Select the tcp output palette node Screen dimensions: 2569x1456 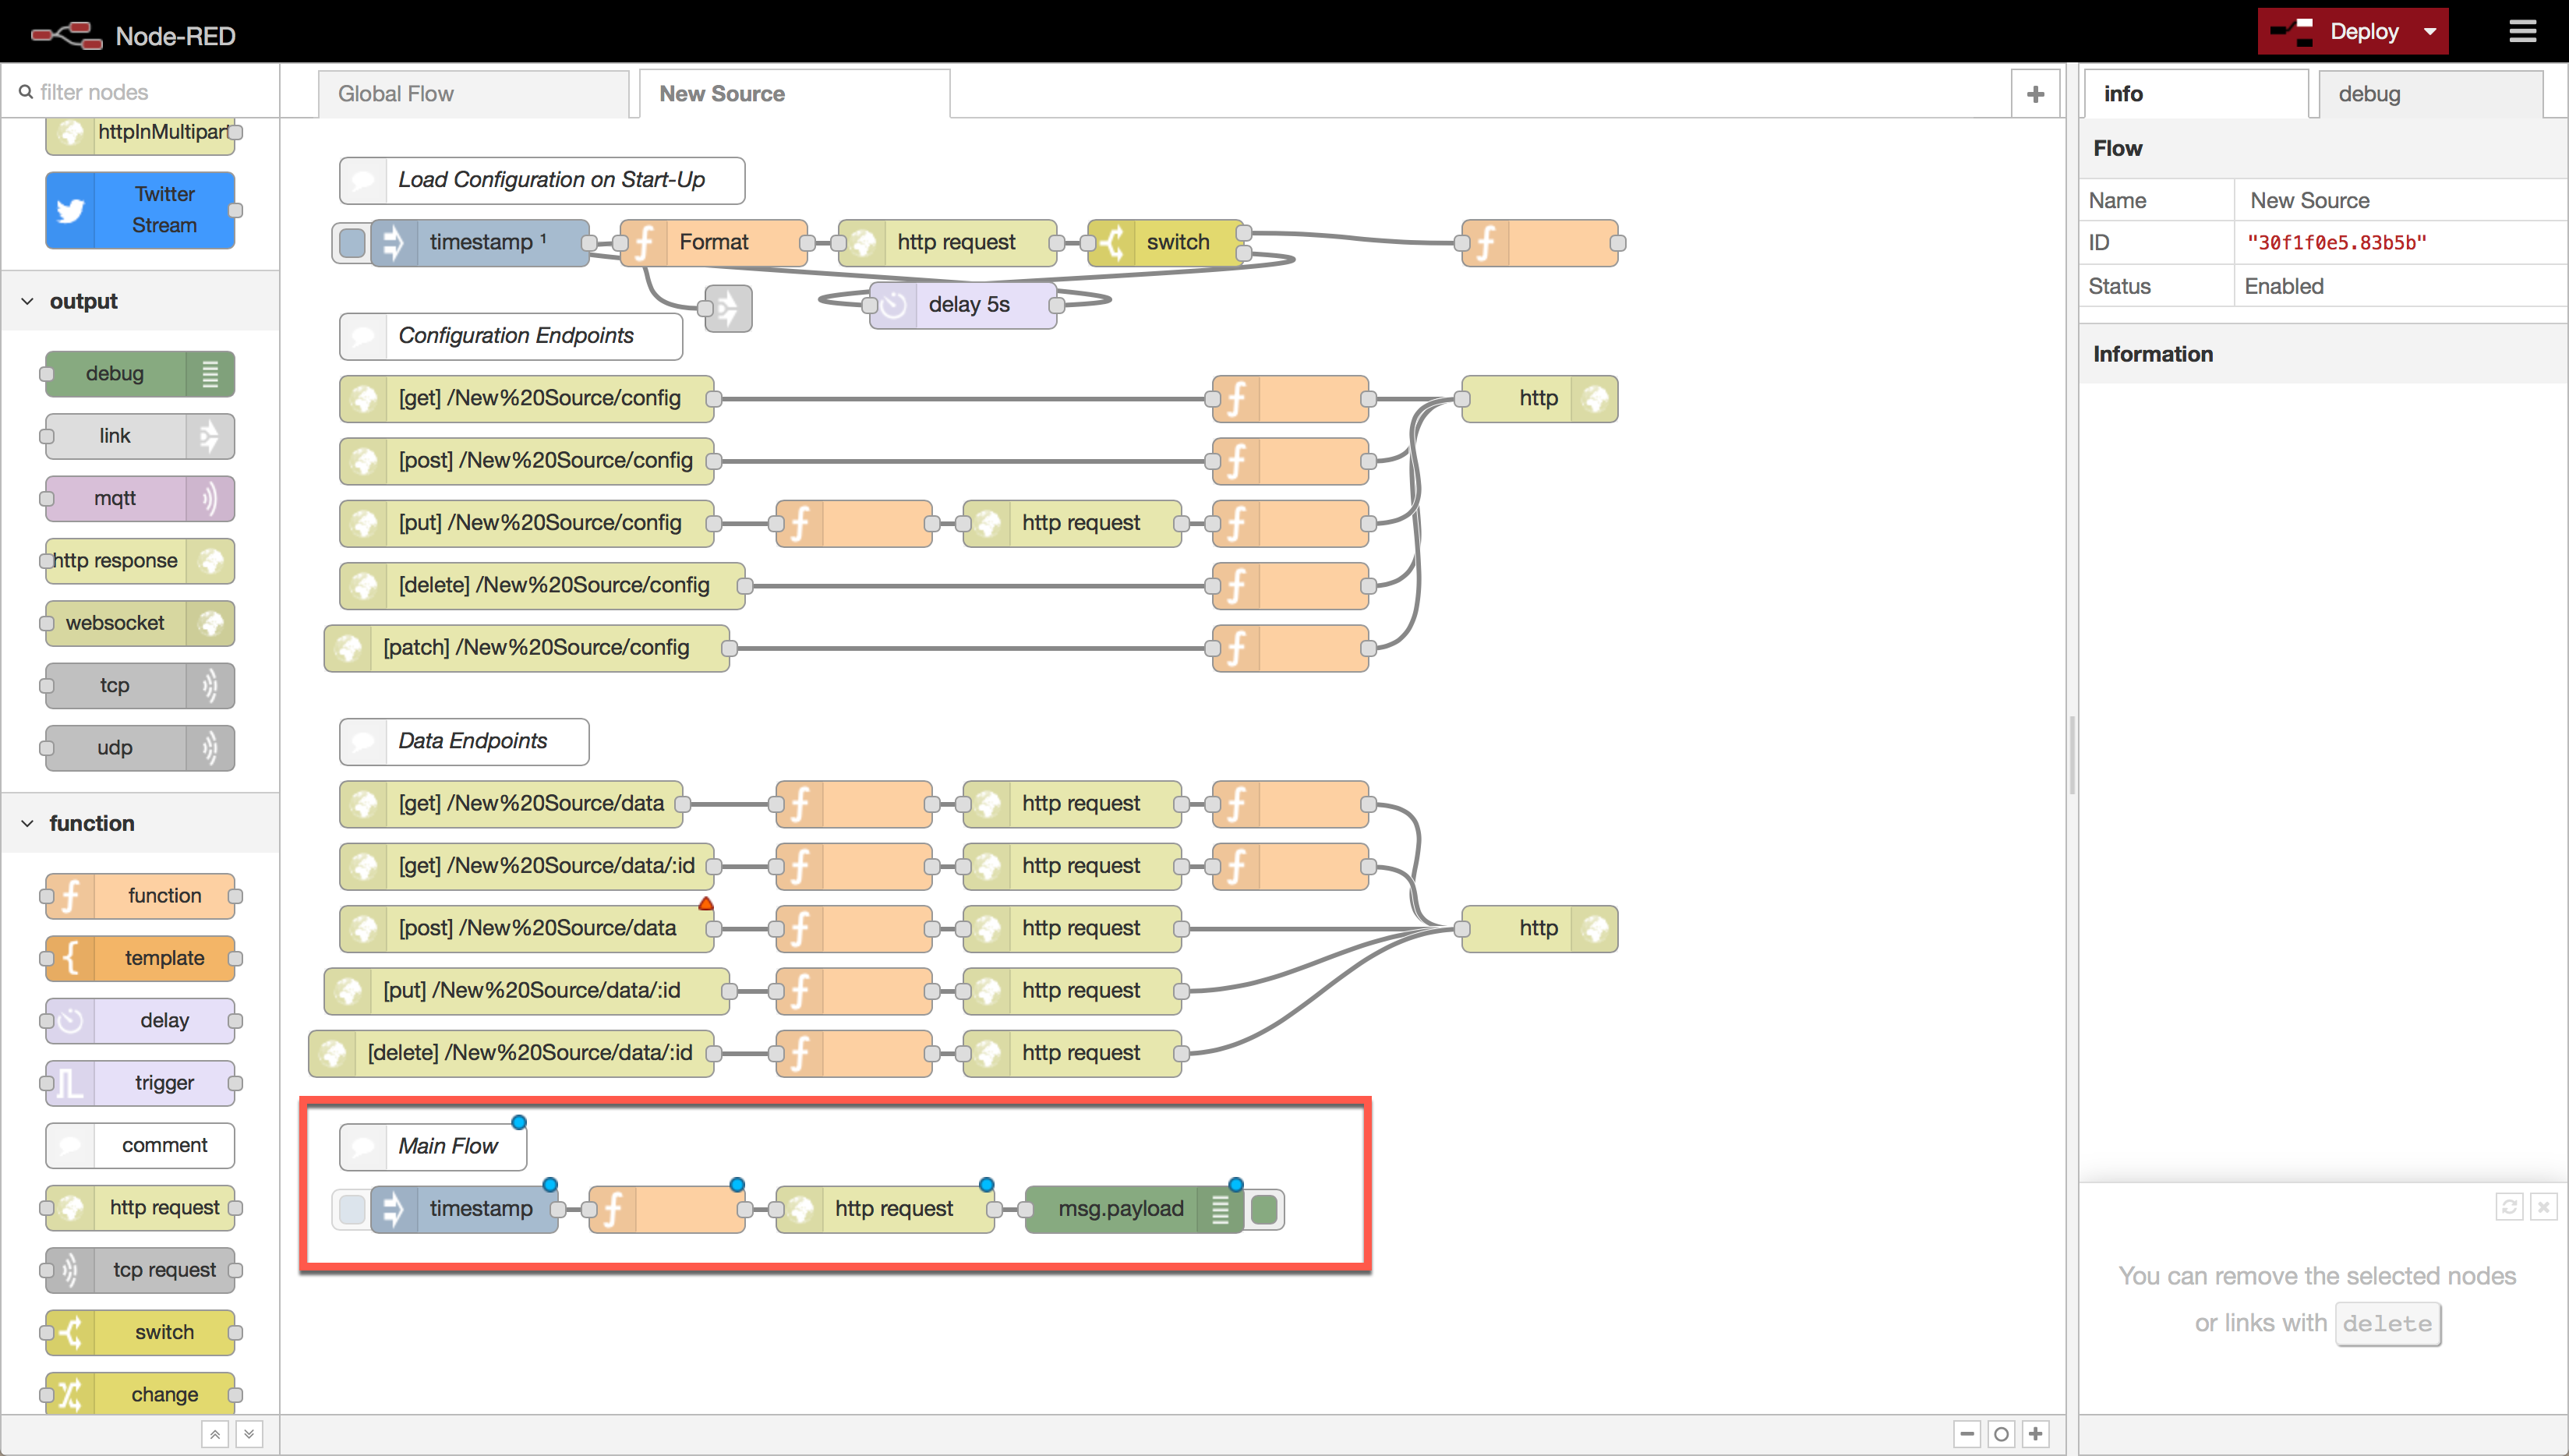click(x=140, y=685)
